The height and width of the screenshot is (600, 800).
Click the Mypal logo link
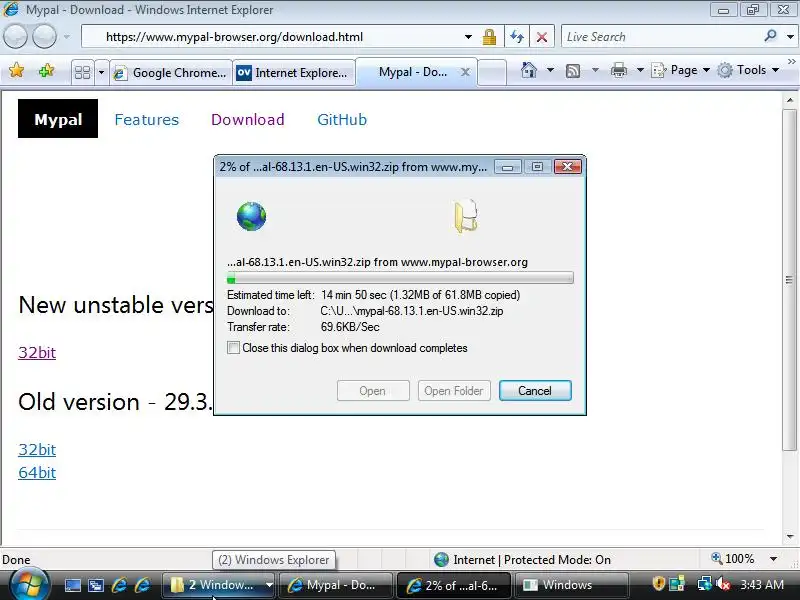58,118
